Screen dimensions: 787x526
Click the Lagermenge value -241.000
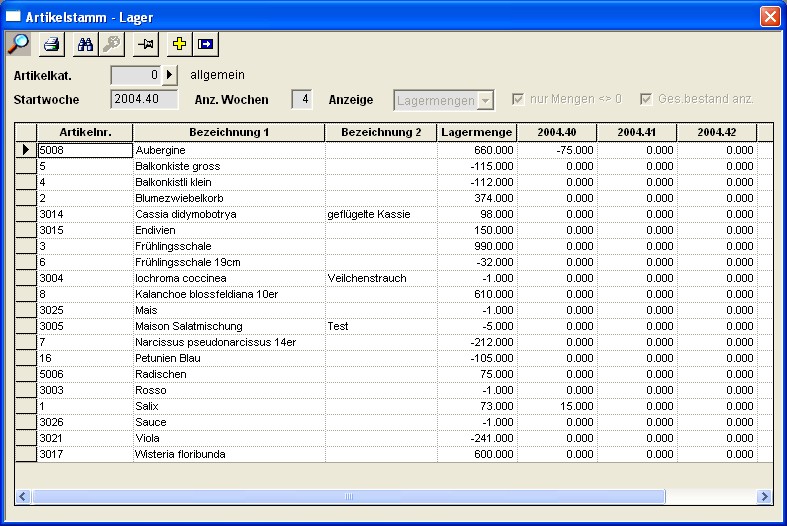click(x=477, y=438)
